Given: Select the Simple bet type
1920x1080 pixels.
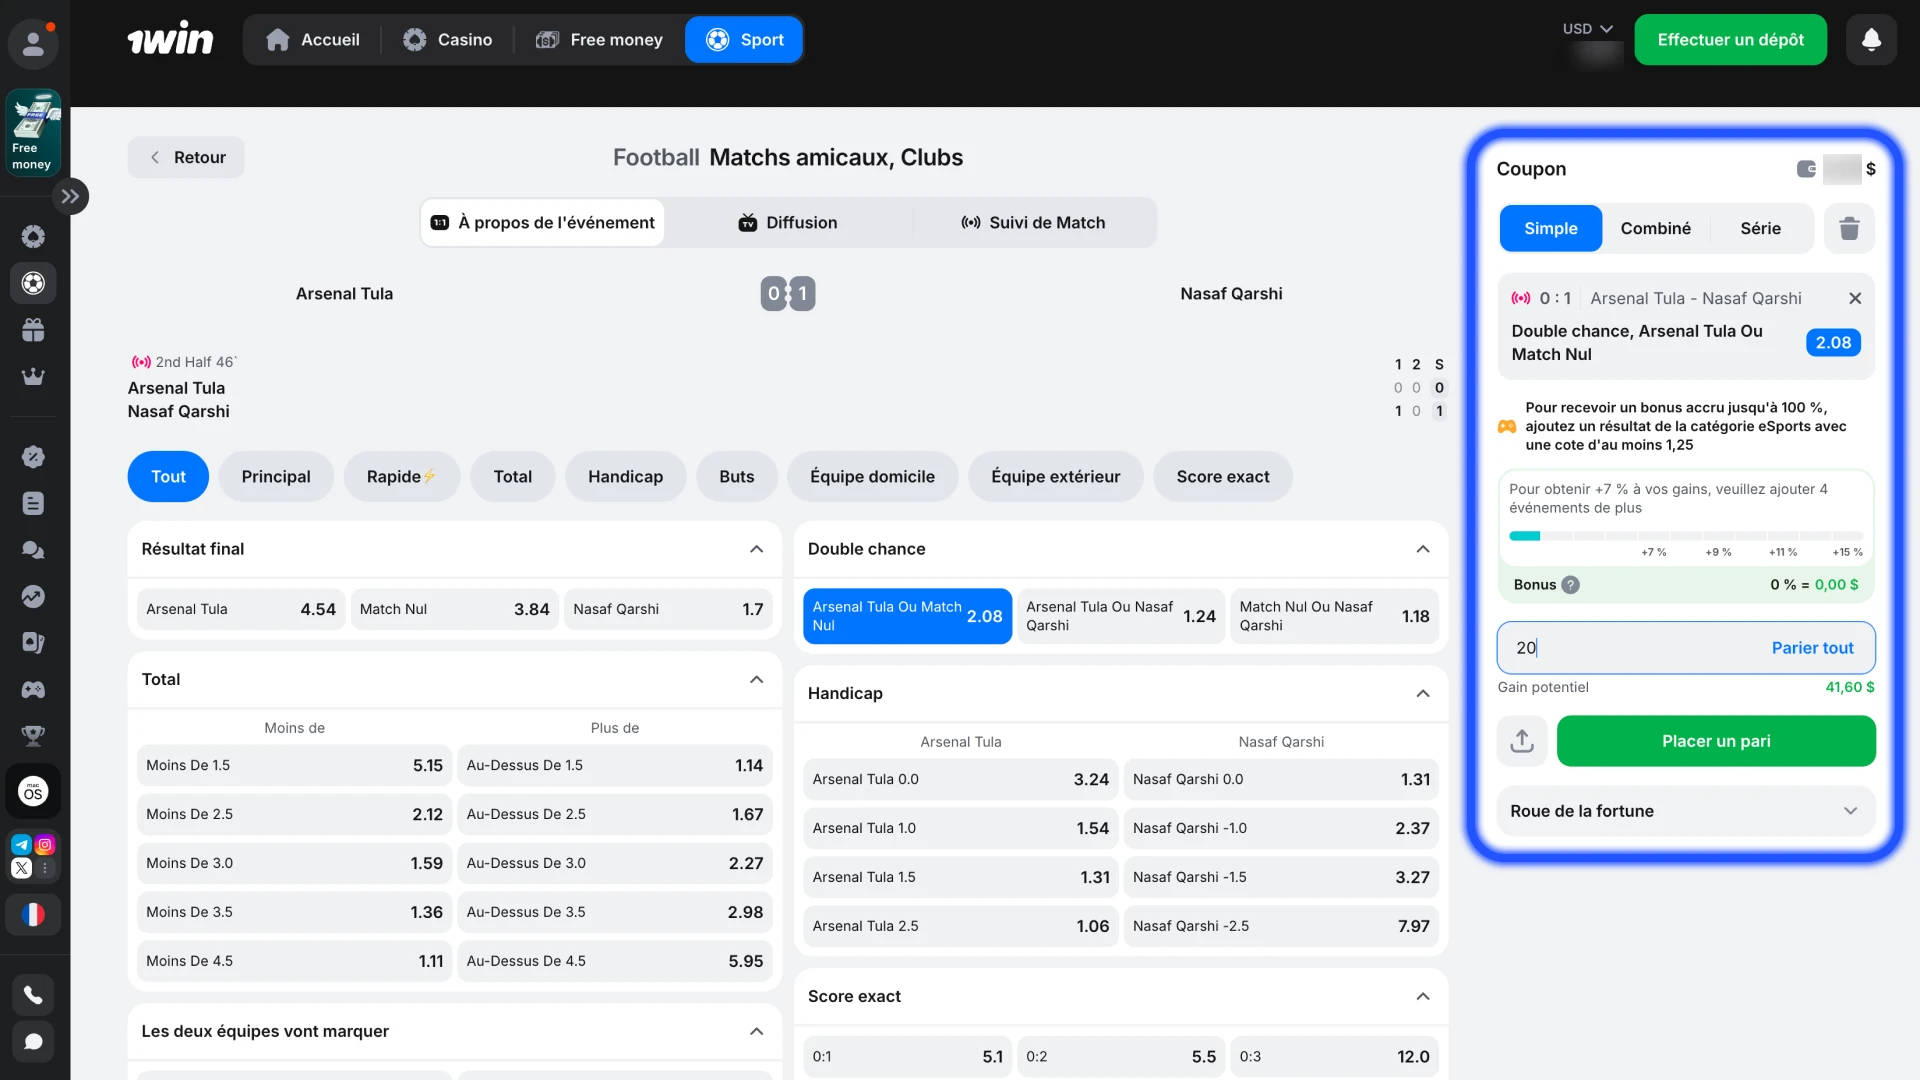Looking at the screenshot, I should click(1550, 229).
